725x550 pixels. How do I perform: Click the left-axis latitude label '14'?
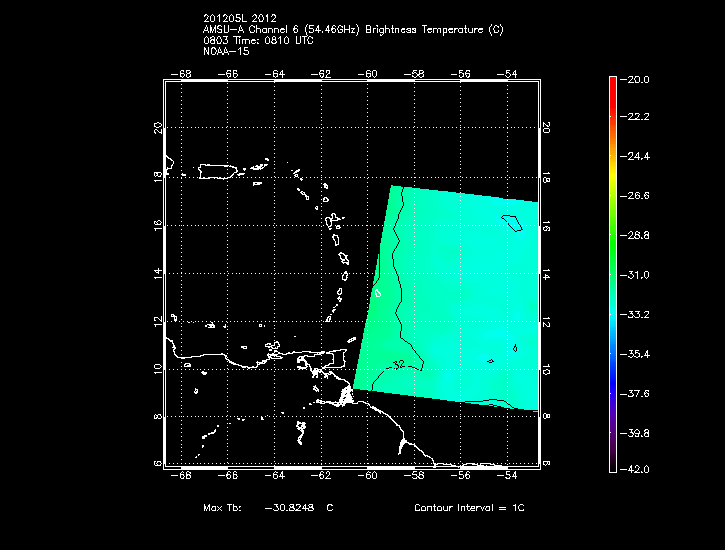pyautogui.click(x=158, y=273)
